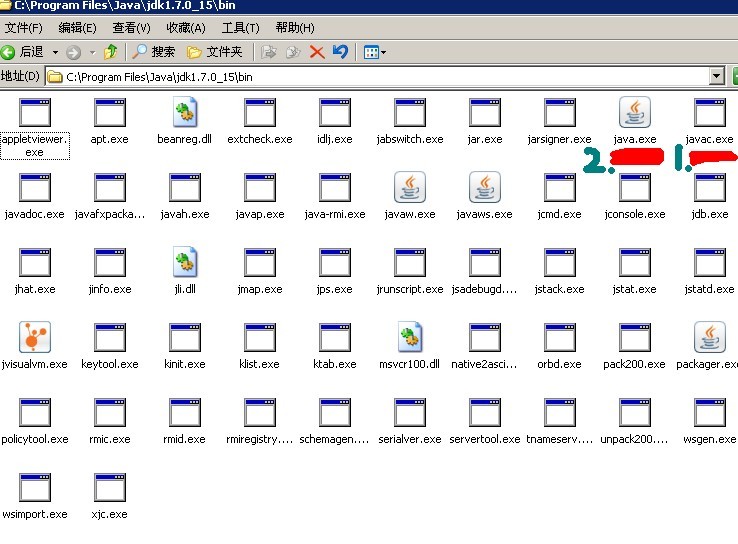
Task: Open the 工具(T) menu
Action: pyautogui.click(x=241, y=28)
